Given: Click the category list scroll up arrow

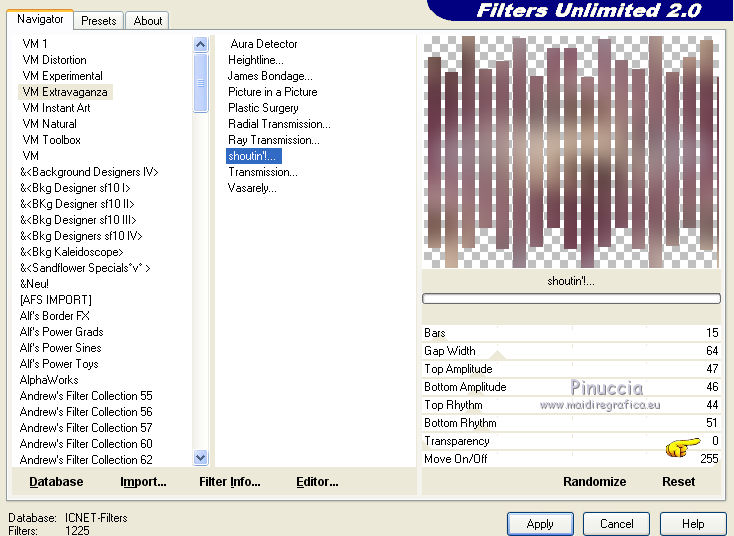Looking at the screenshot, I should click(x=200, y=44).
